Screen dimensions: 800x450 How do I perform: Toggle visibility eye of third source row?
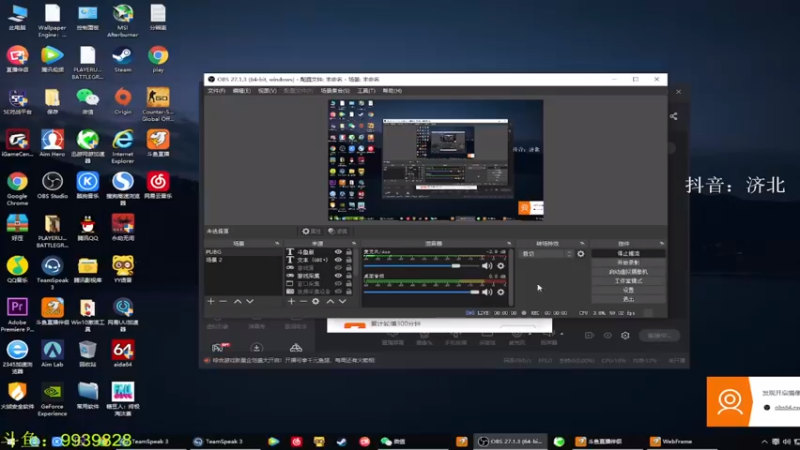point(338,268)
